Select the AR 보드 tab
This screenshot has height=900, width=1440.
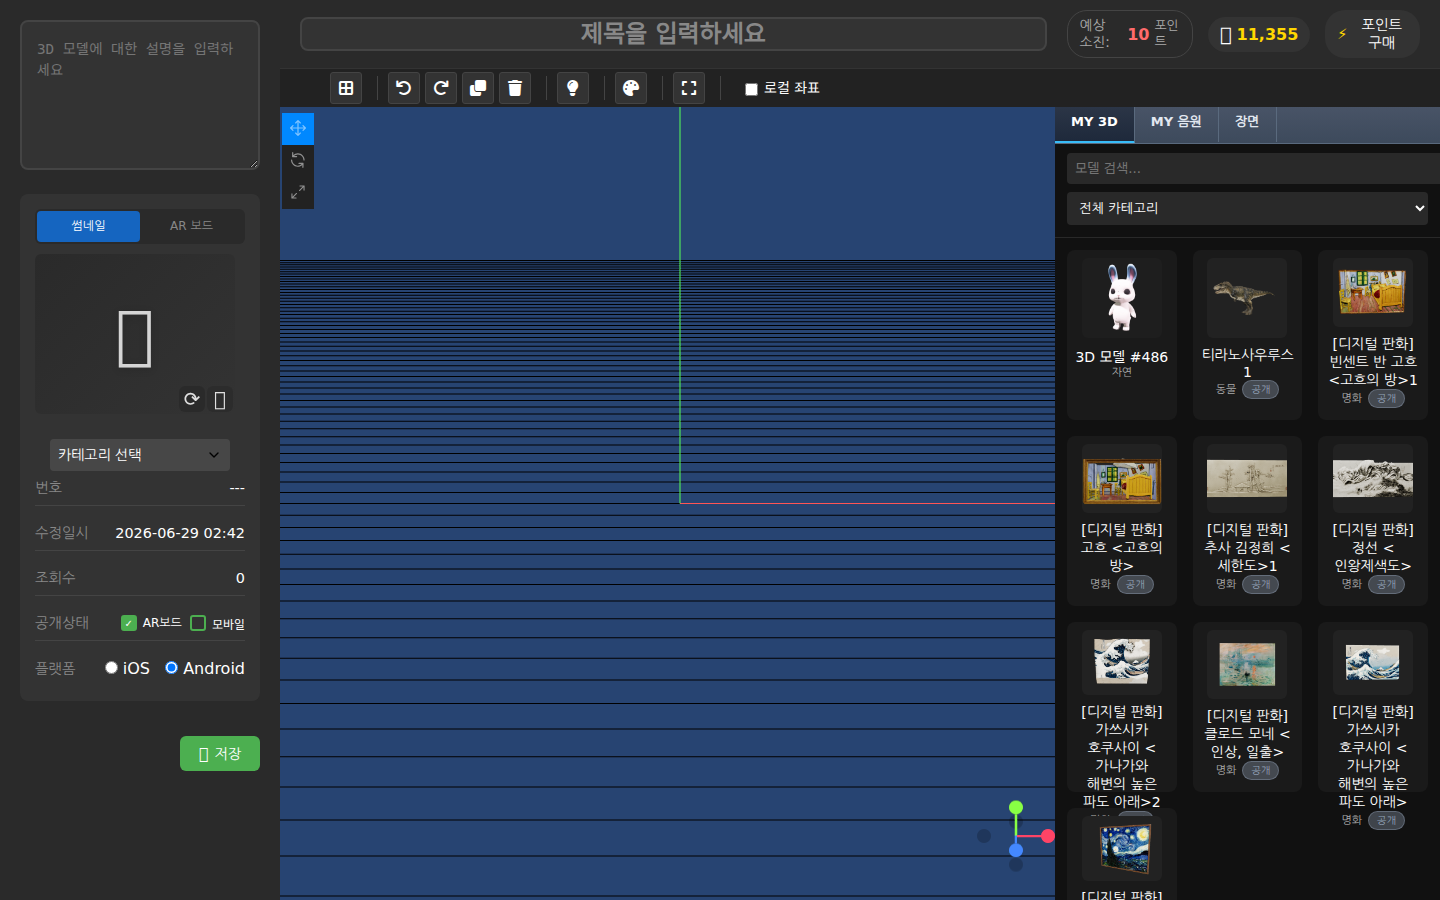coord(191,226)
